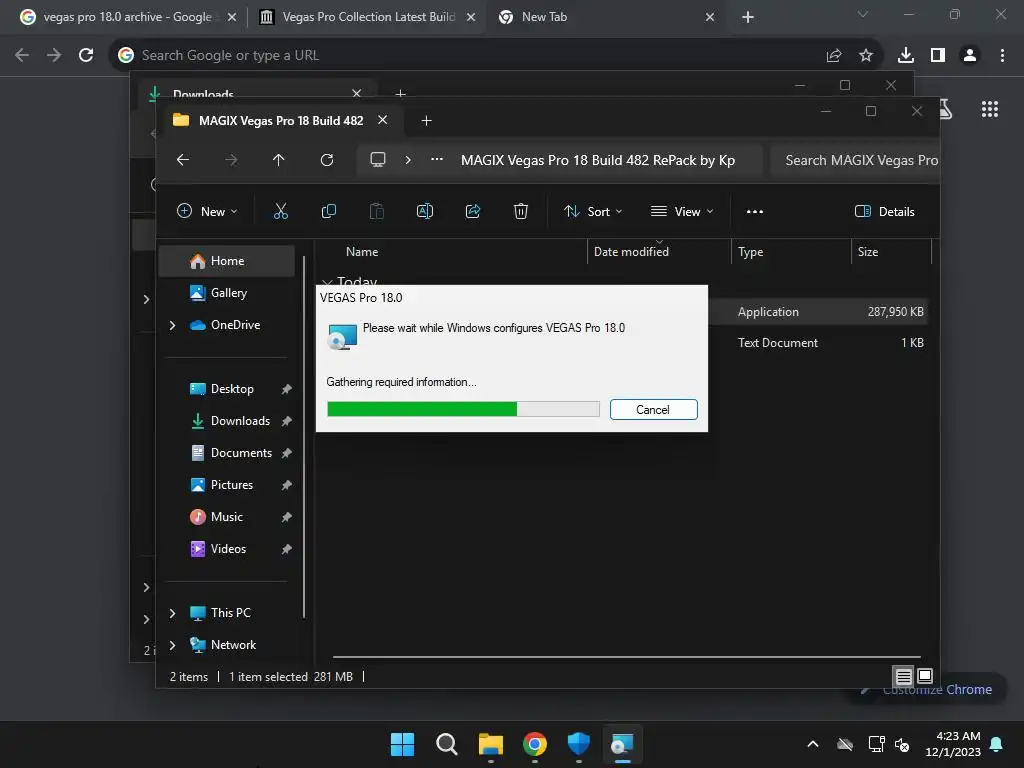The height and width of the screenshot is (768, 1024).
Task: Select Network in the navigation pane
Action: [232, 645]
